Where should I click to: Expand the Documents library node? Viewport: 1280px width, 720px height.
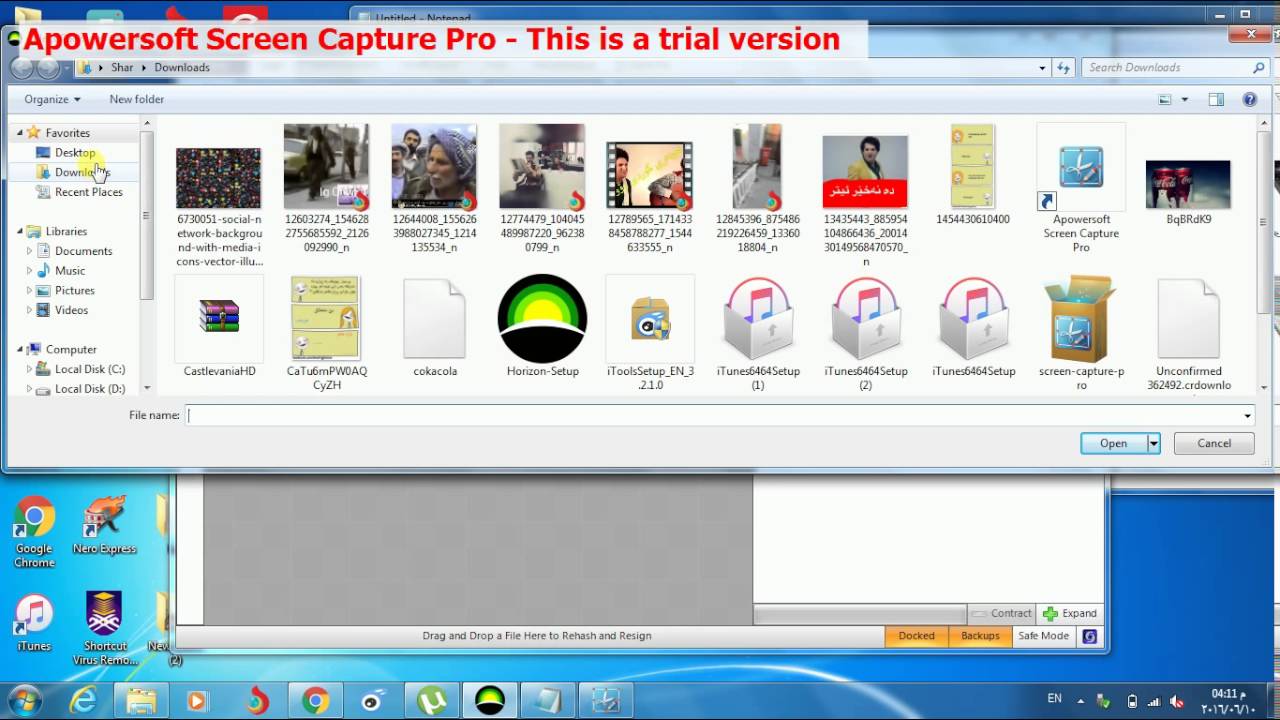(x=29, y=251)
